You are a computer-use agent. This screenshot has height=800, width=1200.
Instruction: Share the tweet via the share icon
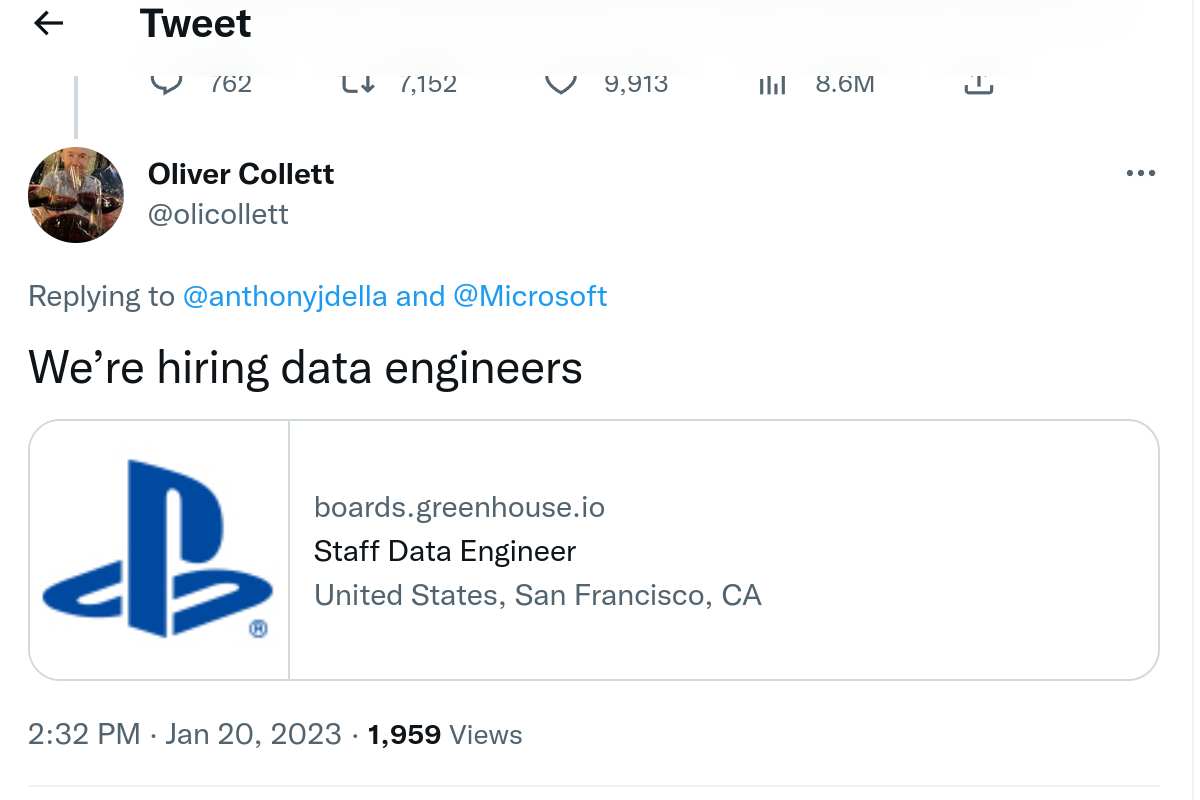(x=978, y=85)
